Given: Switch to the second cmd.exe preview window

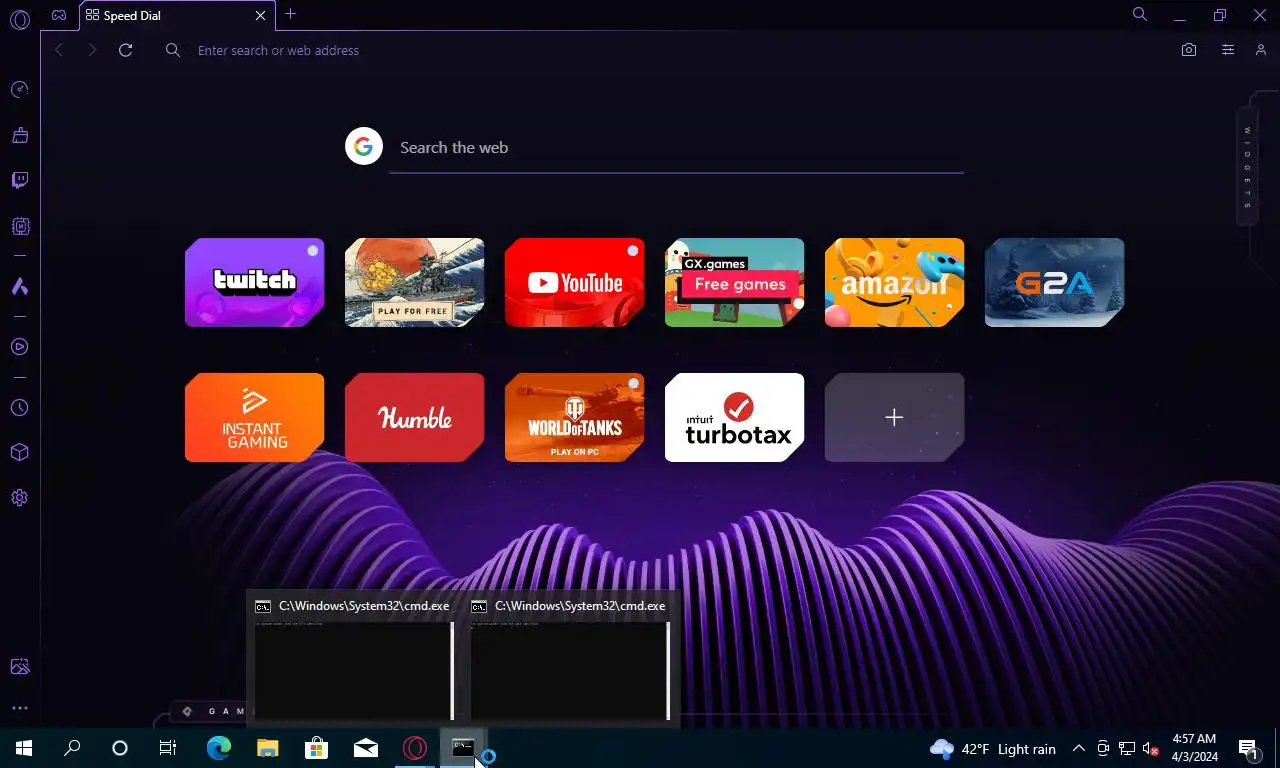Looking at the screenshot, I should click(570, 660).
